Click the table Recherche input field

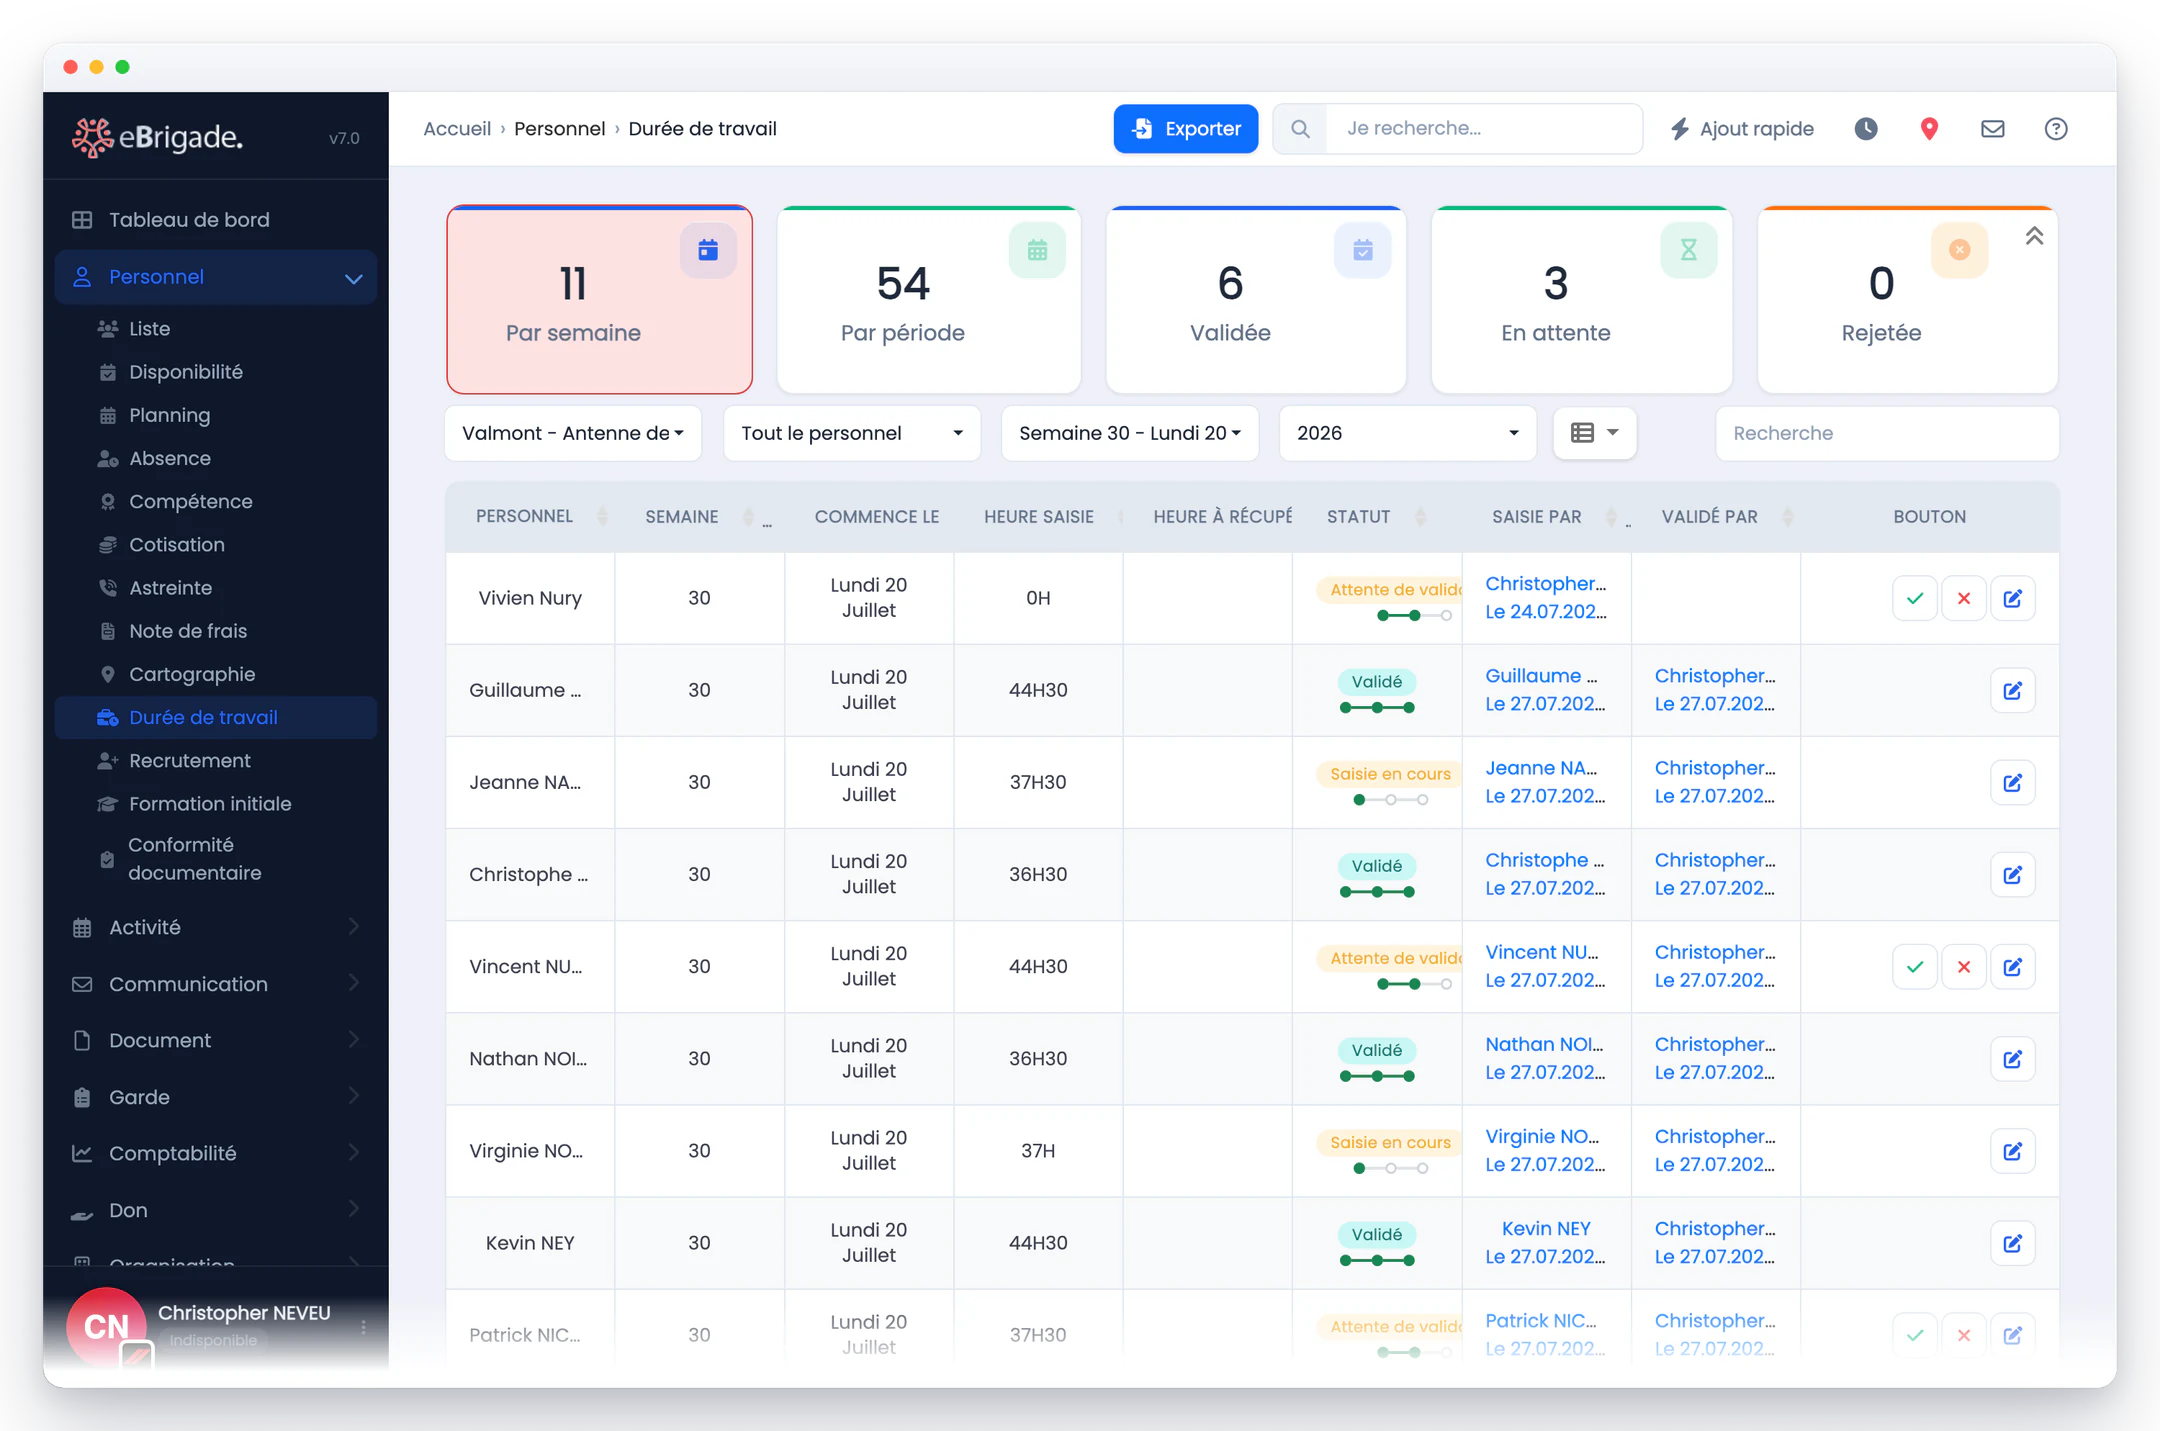(x=1887, y=433)
